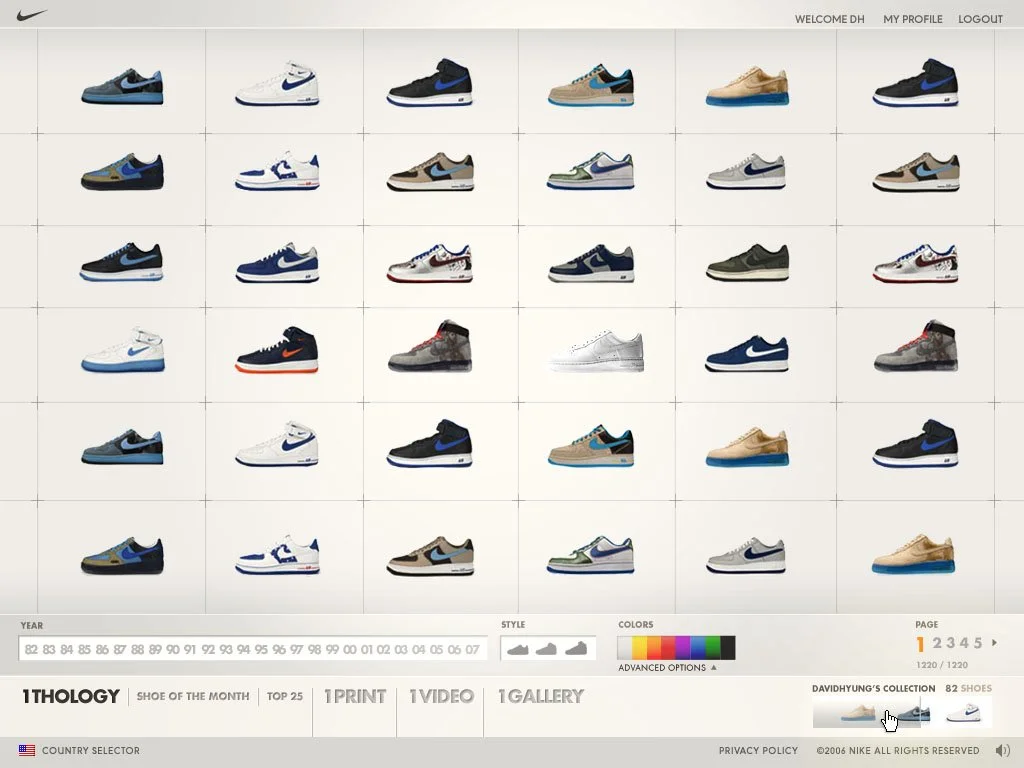Image resolution: width=1024 pixels, height=768 pixels.
Task: Filter shoes by year 05
Action: tap(436, 650)
